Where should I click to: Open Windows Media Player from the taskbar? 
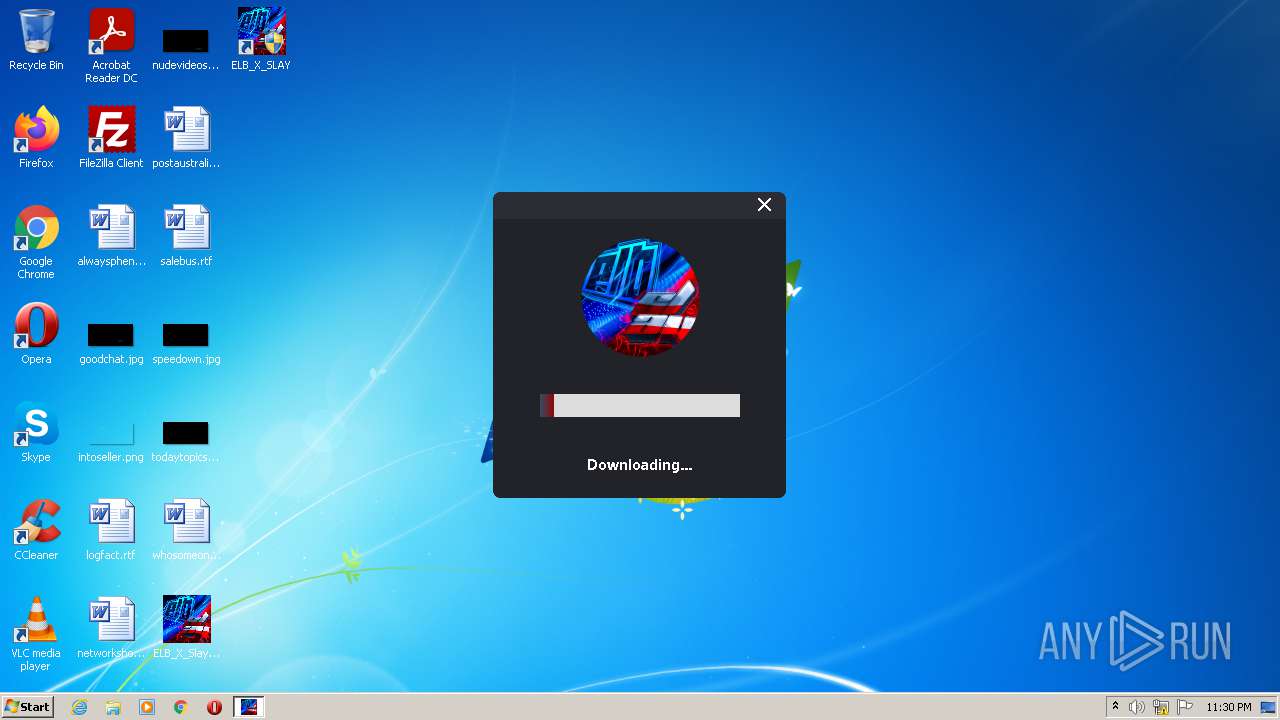point(147,707)
